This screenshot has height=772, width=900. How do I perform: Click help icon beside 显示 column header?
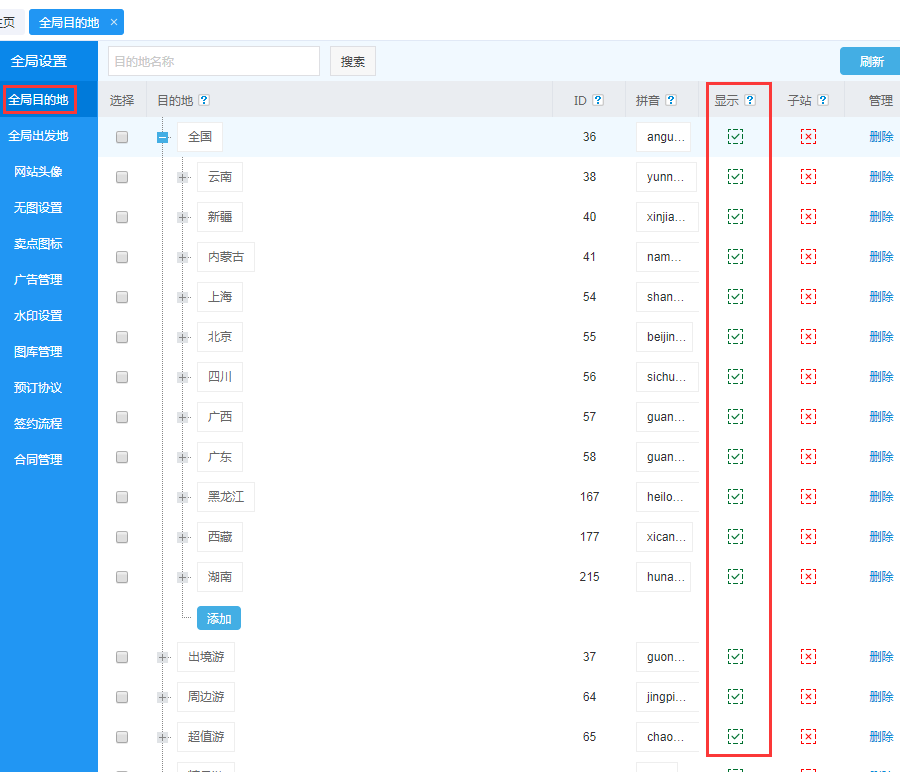click(x=750, y=100)
